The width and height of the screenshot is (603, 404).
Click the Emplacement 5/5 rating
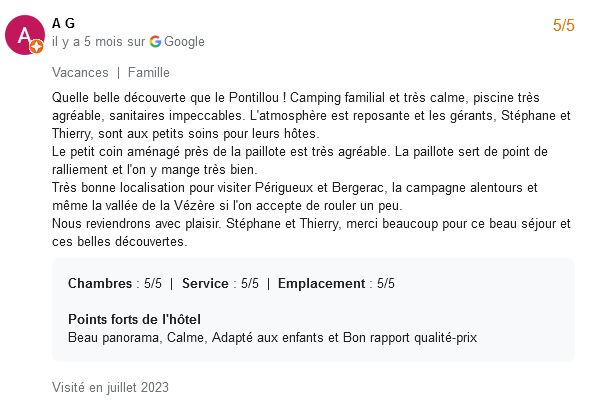point(336,283)
